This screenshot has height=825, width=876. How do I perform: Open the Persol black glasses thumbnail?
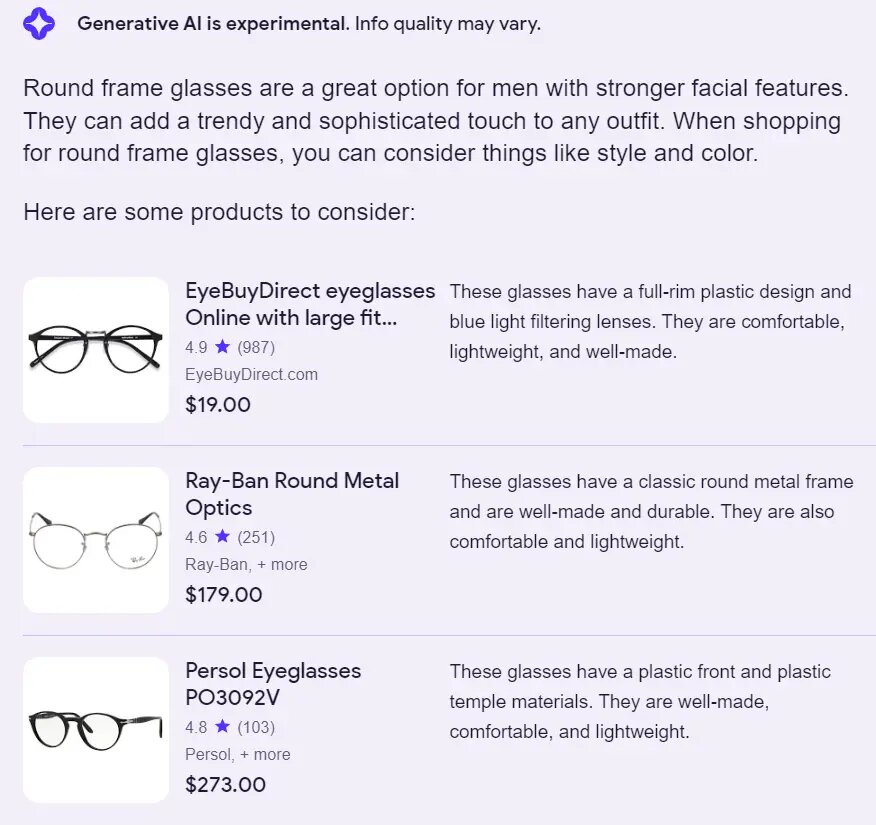pyautogui.click(x=96, y=729)
